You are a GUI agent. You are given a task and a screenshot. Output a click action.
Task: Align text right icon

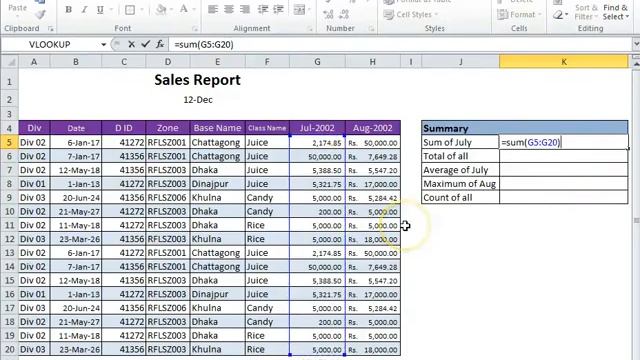[x=244, y=9]
